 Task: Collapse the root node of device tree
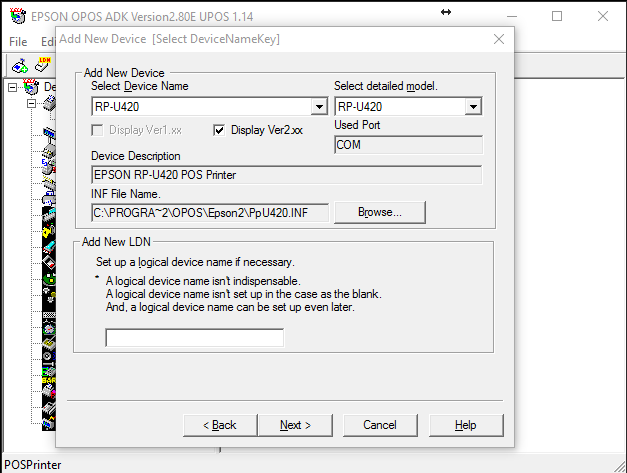(x=13, y=88)
